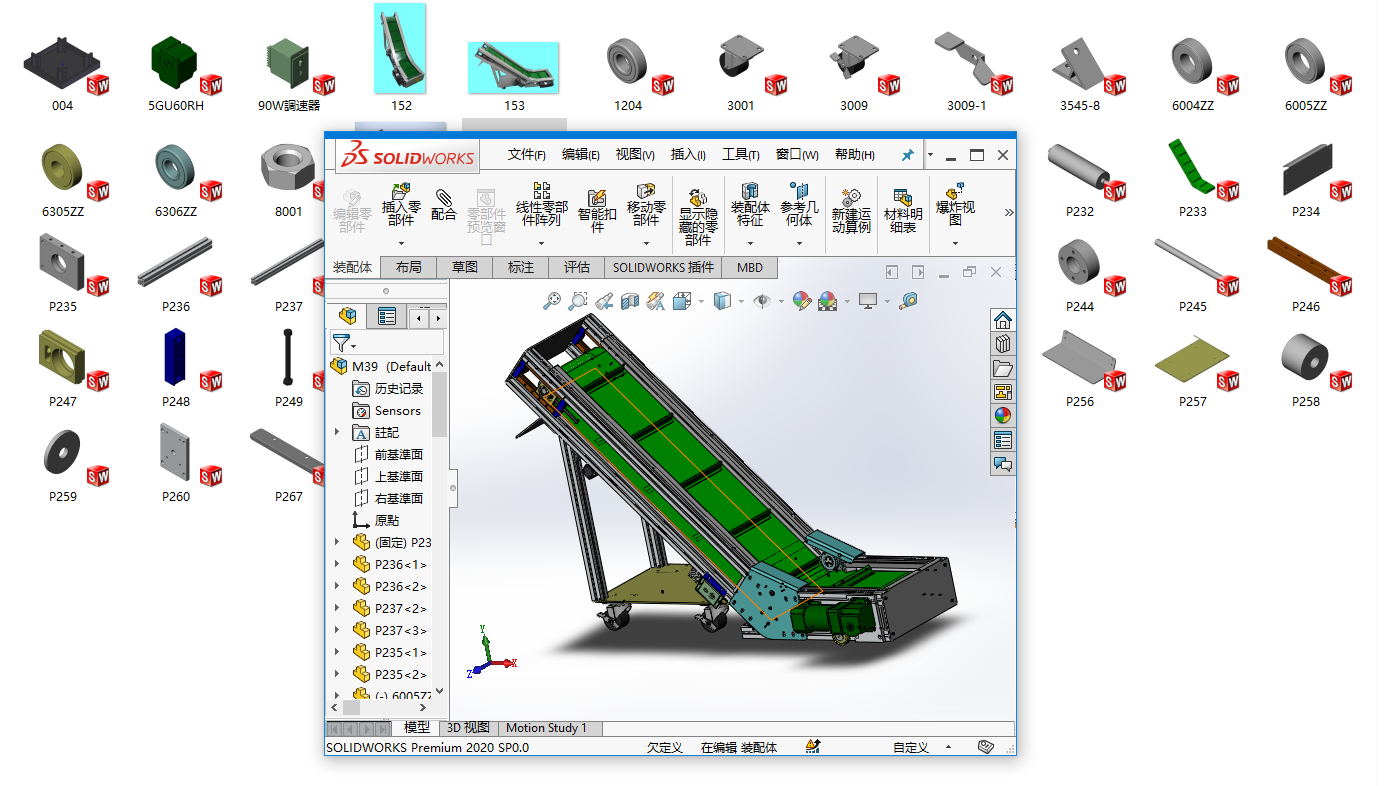
Task: Open the View Palette task pane icon
Action: pyautogui.click(x=1003, y=392)
